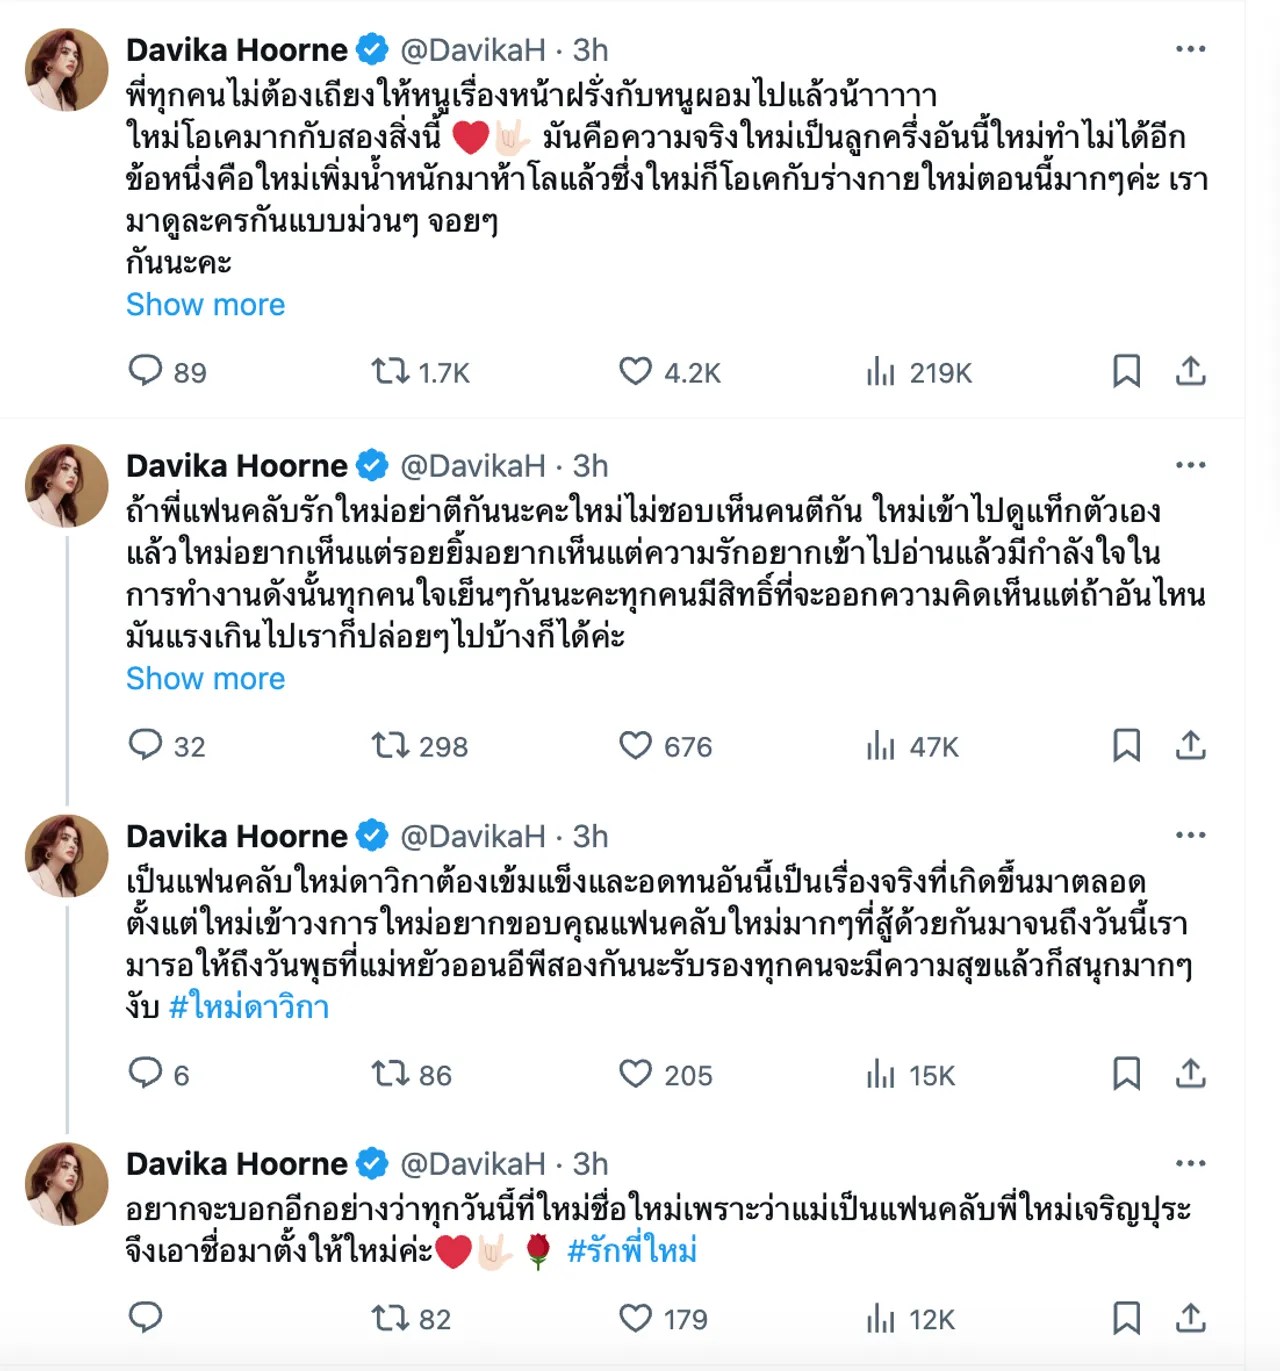Retweet the post with 298 retweets
Screen dimensions: 1280x1371
pyautogui.click(x=390, y=746)
